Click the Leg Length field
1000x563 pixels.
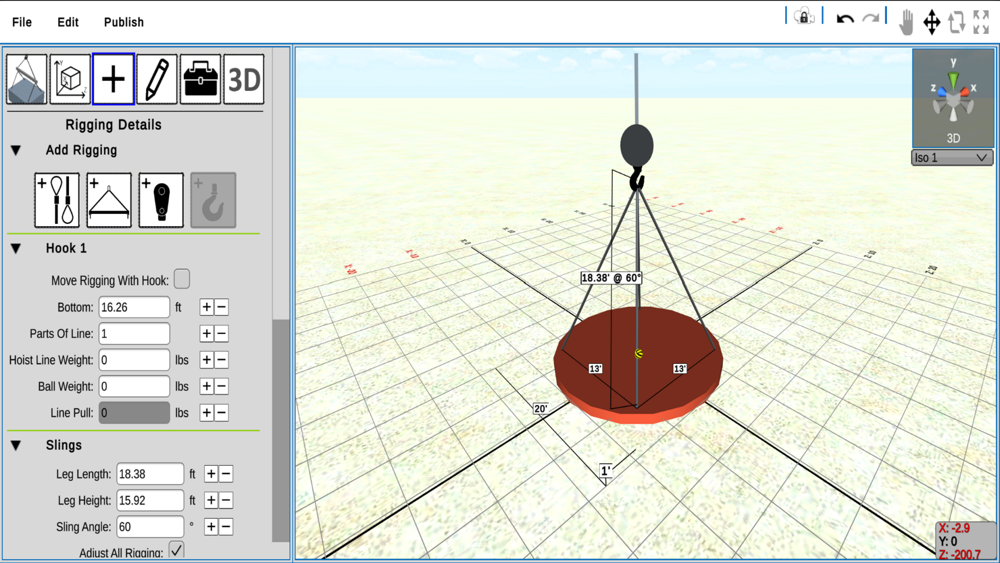[x=150, y=474]
